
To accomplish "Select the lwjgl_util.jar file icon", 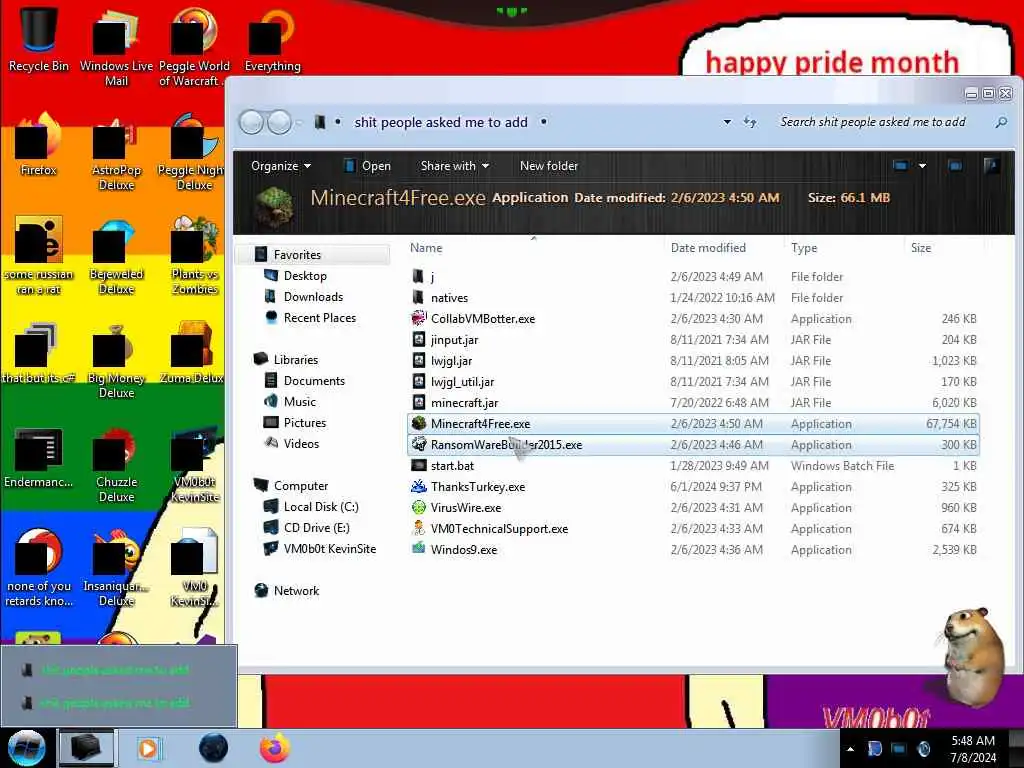I will point(419,381).
